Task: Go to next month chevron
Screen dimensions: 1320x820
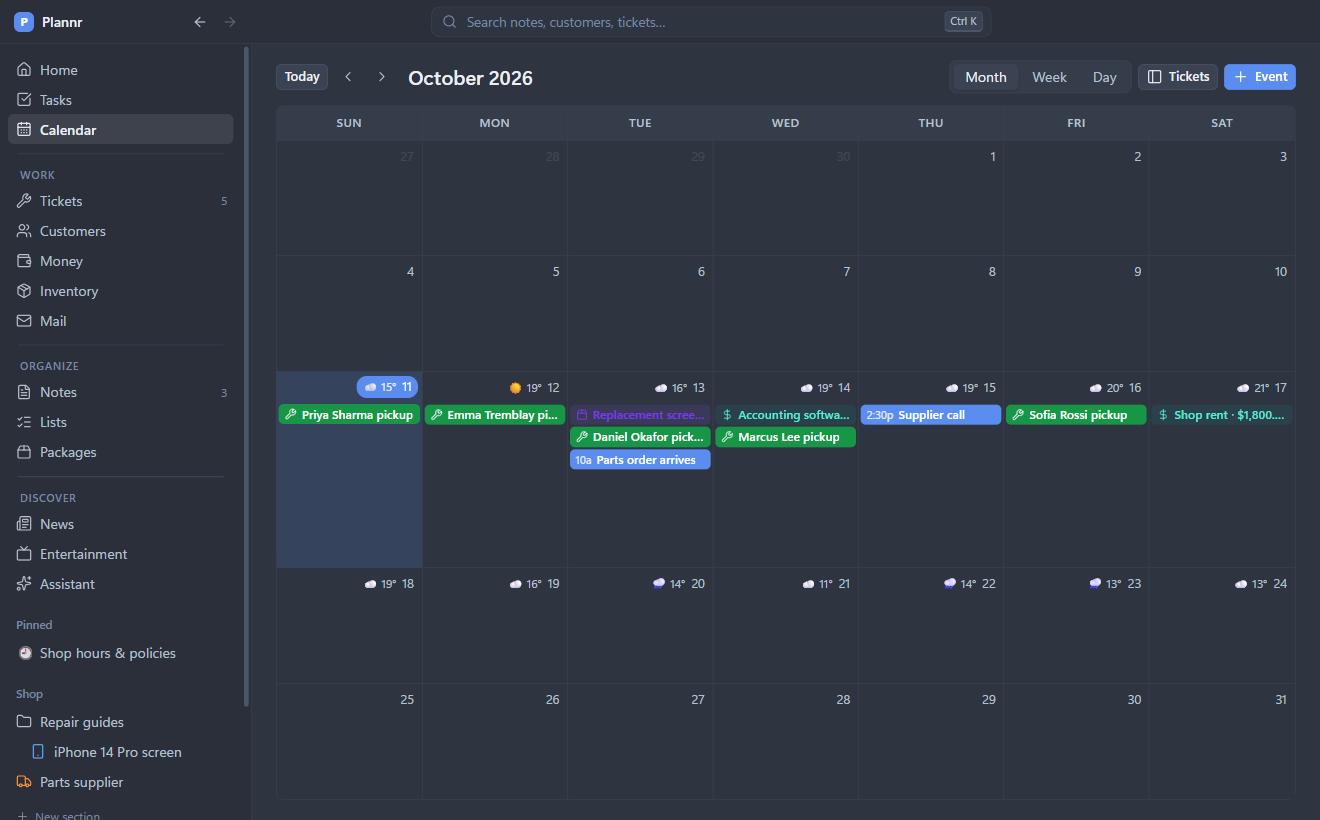Action: (x=381, y=77)
